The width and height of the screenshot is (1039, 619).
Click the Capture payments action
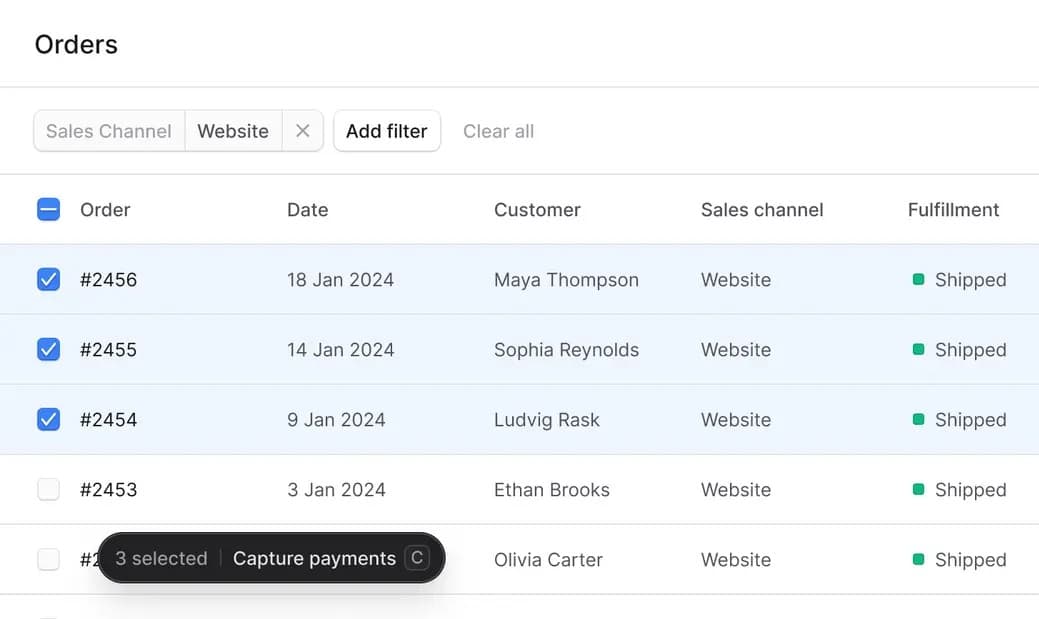(314, 558)
